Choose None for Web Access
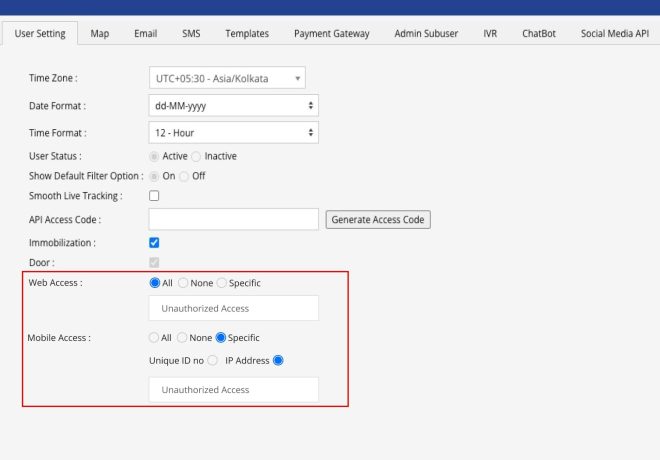 [183, 283]
